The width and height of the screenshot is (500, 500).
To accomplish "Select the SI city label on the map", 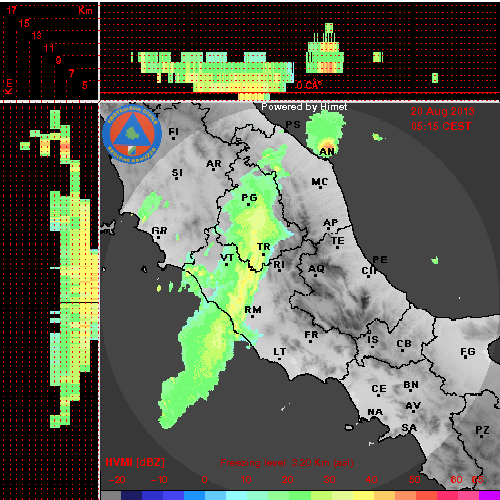I will tap(177, 173).
